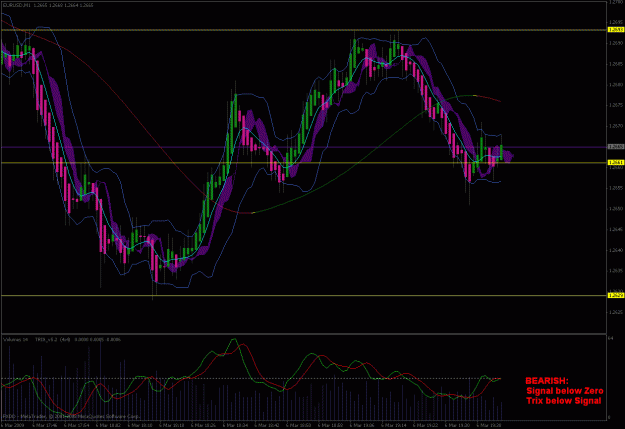The image size is (625, 429).
Task: Click the gray current price label 1.2665
Action: 616,147
